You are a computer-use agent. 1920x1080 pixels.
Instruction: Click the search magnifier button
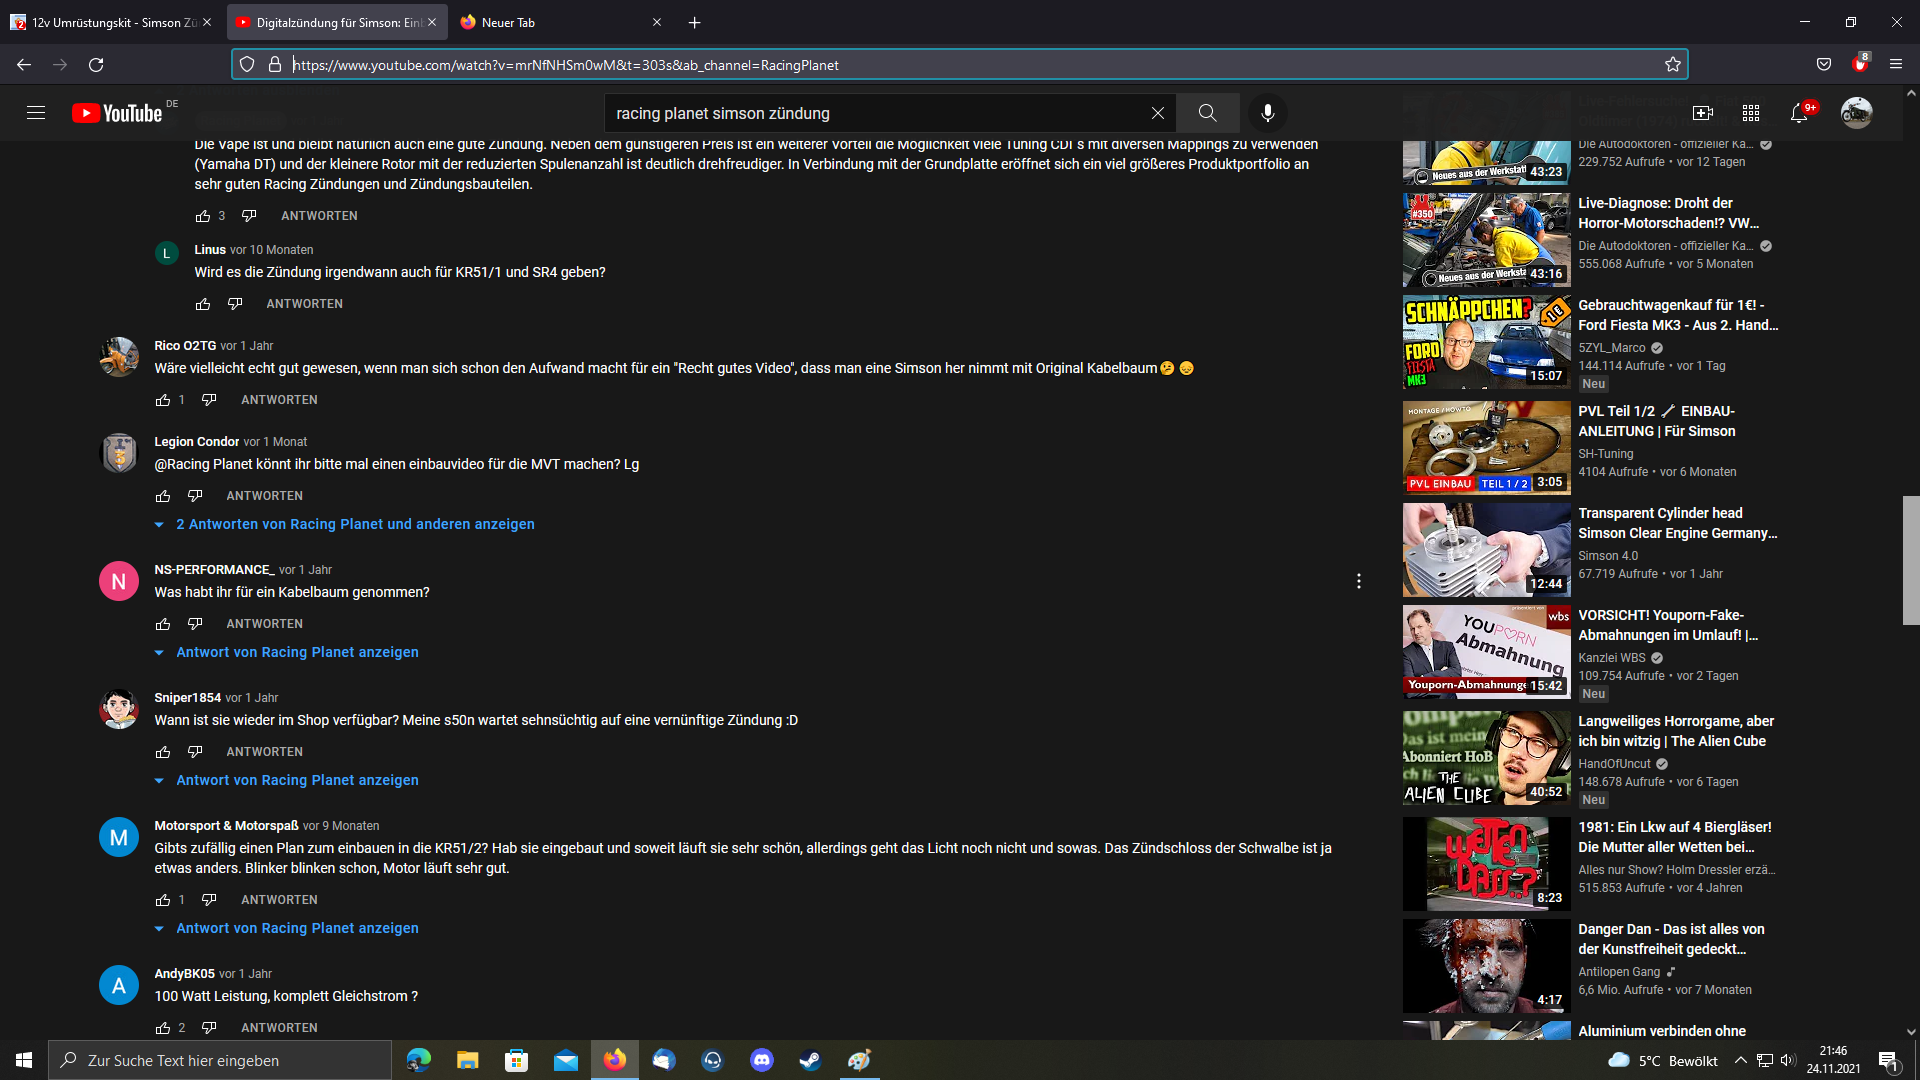click(1207, 113)
